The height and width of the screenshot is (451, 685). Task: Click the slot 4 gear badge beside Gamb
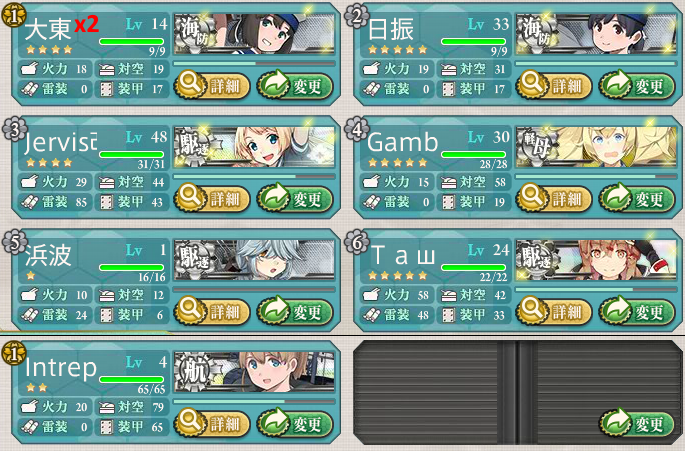[x=356, y=129]
